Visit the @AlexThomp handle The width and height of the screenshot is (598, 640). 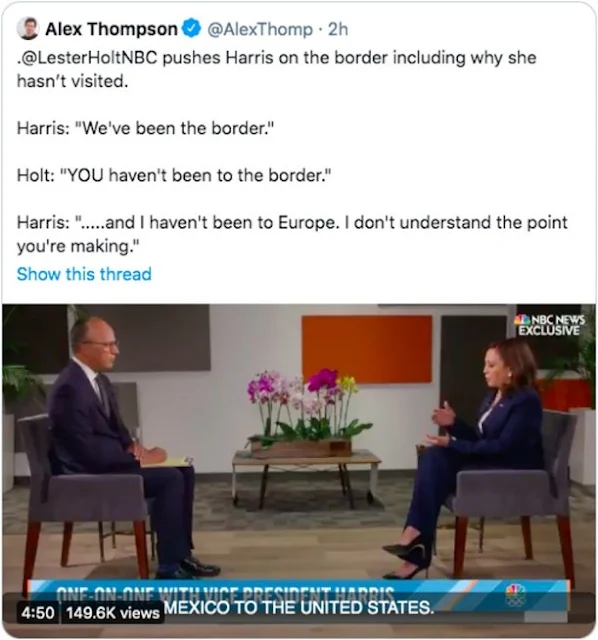(x=260, y=29)
